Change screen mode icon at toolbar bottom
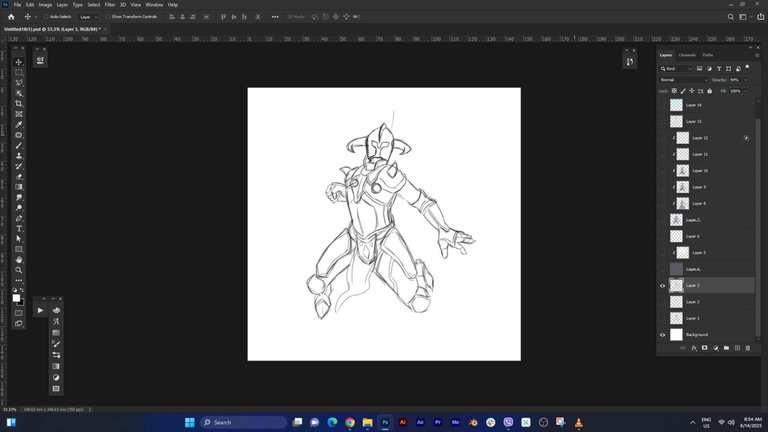 coord(19,324)
